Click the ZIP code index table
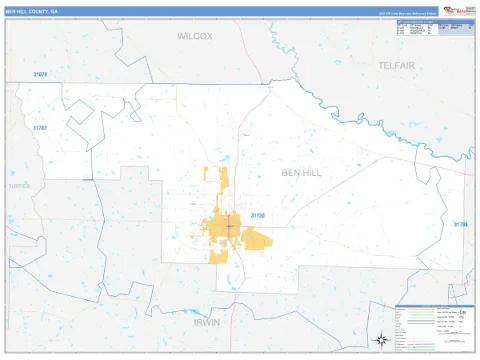480x360 pixels. [x=435, y=28]
